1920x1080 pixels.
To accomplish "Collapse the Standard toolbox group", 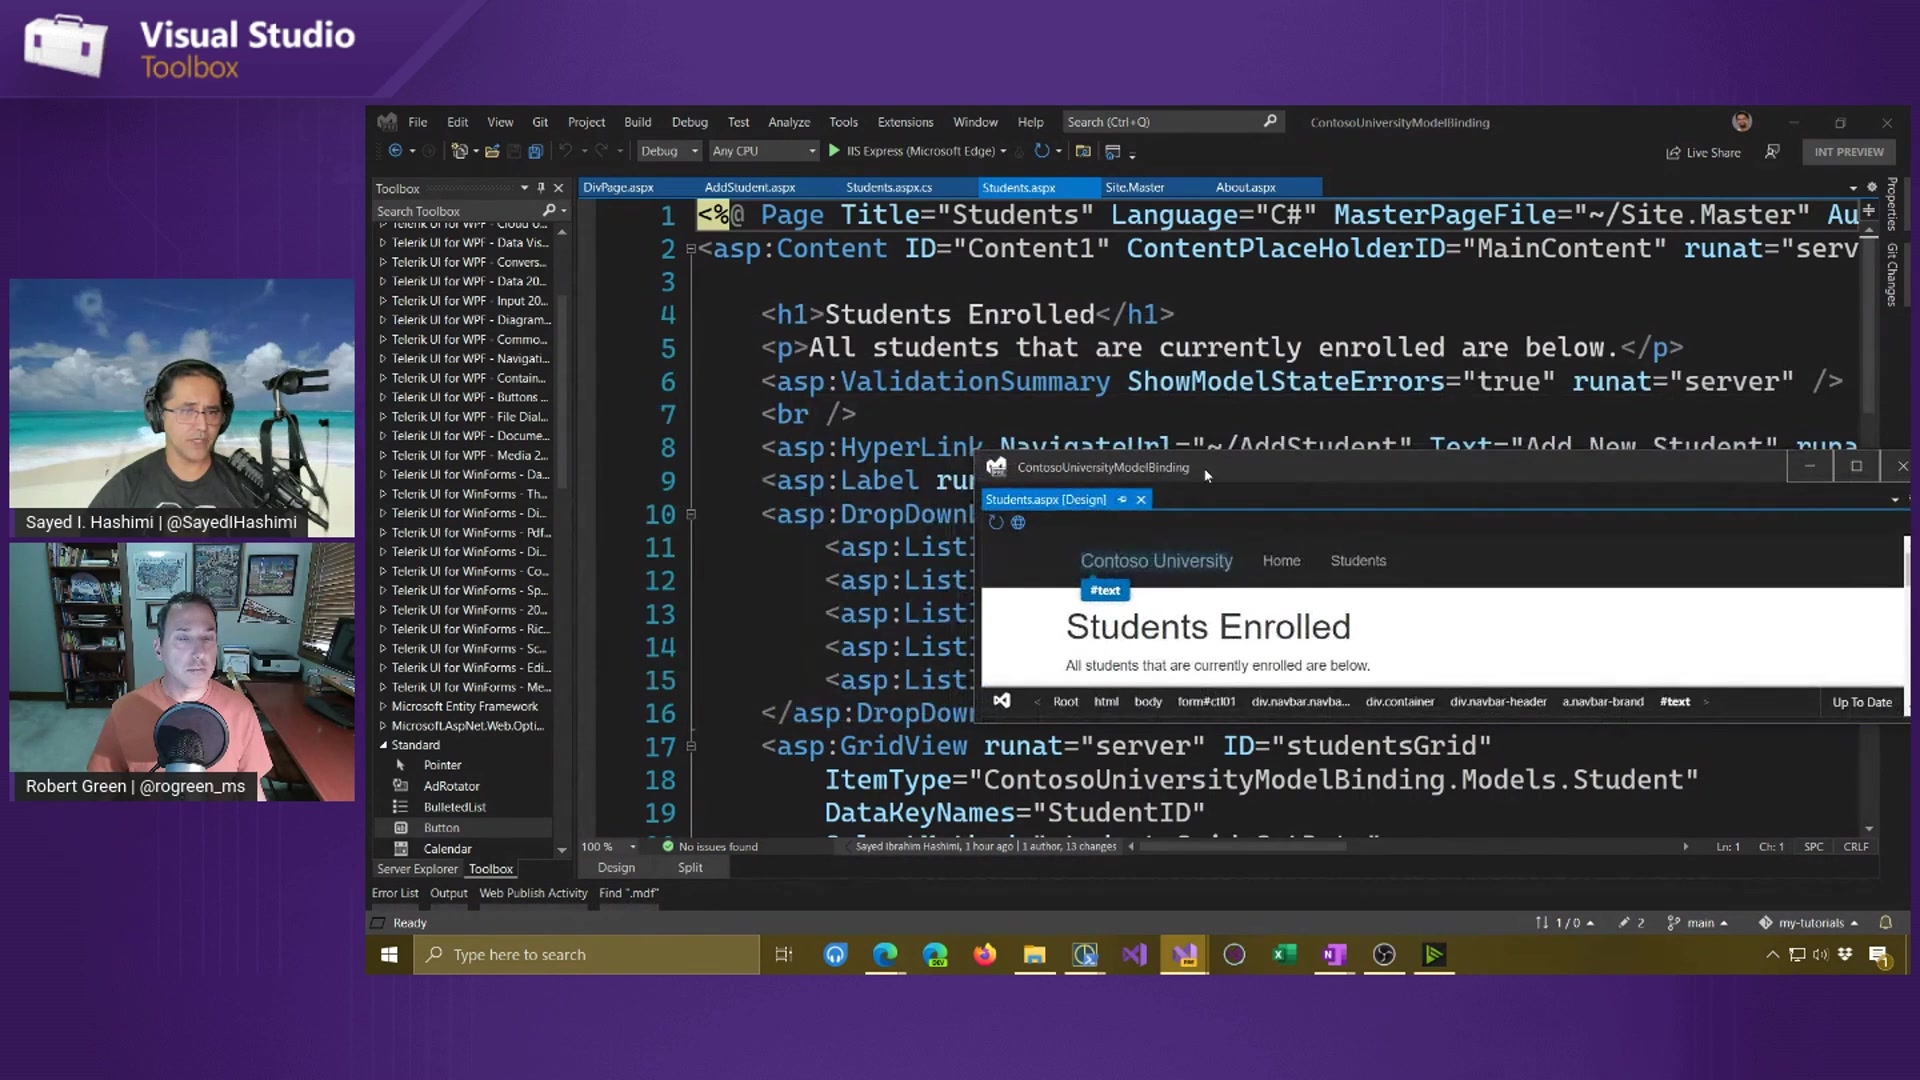I will coord(385,745).
